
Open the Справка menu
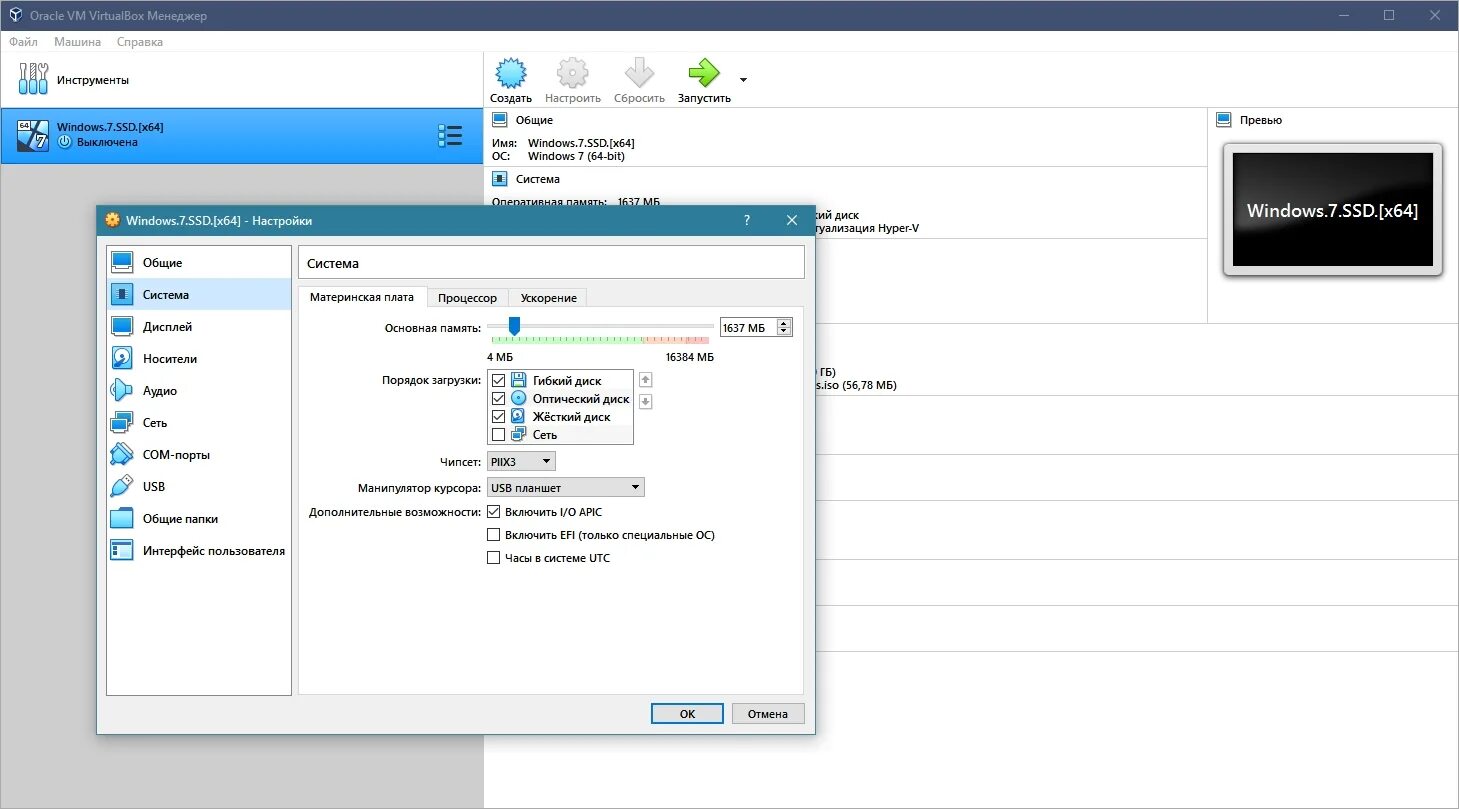pos(139,42)
